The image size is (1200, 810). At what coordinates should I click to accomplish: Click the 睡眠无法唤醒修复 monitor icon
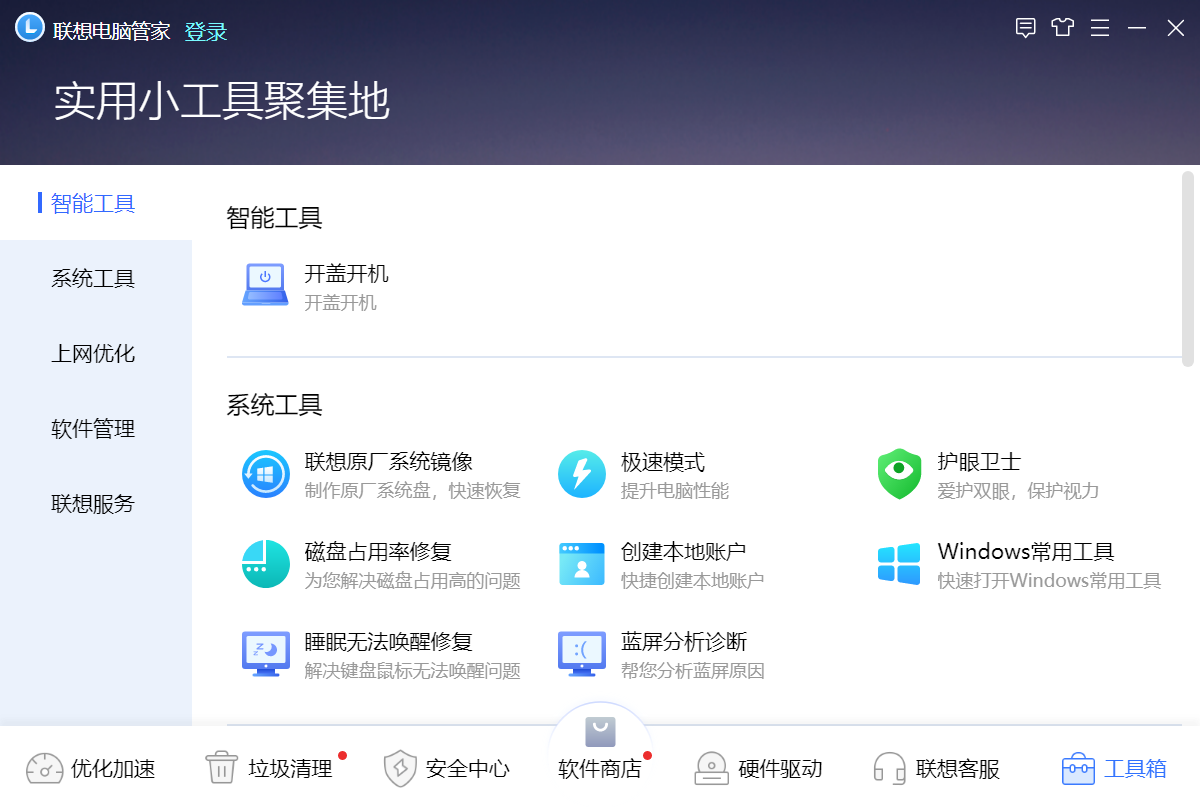click(x=266, y=654)
